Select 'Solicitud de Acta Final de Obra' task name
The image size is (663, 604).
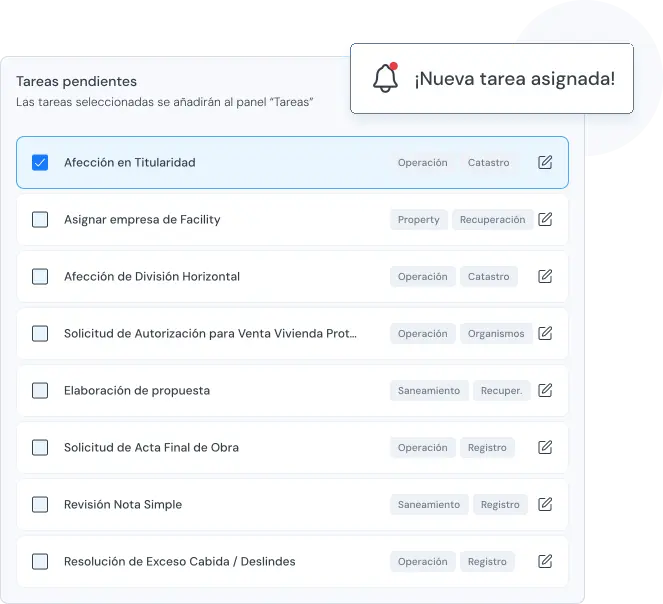point(151,448)
